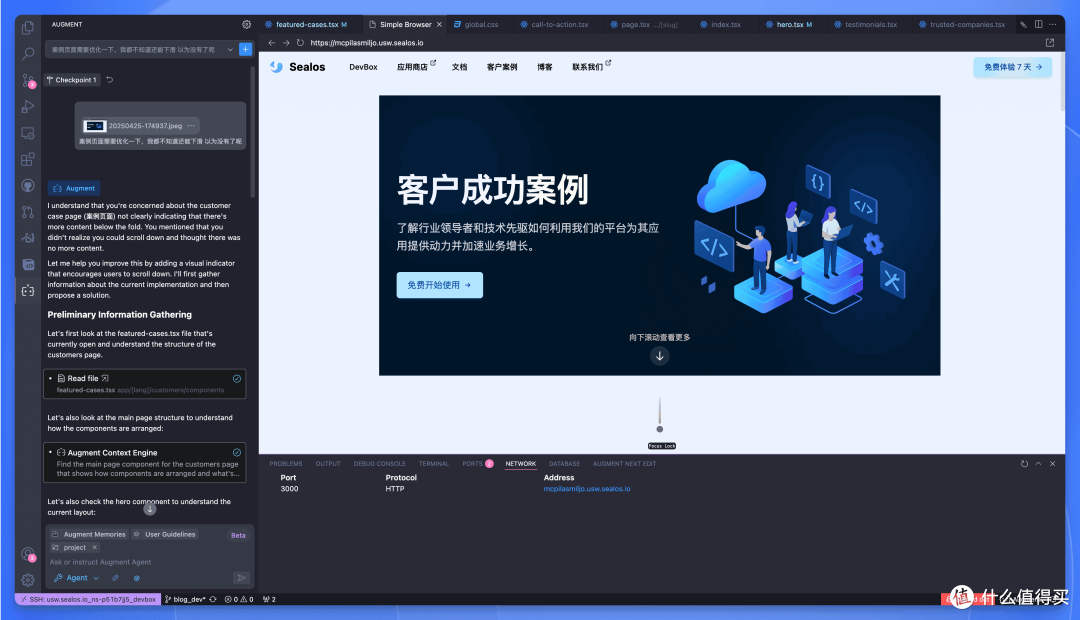
Task: Open 联系我们 in website navigation
Action: pyautogui.click(x=591, y=67)
